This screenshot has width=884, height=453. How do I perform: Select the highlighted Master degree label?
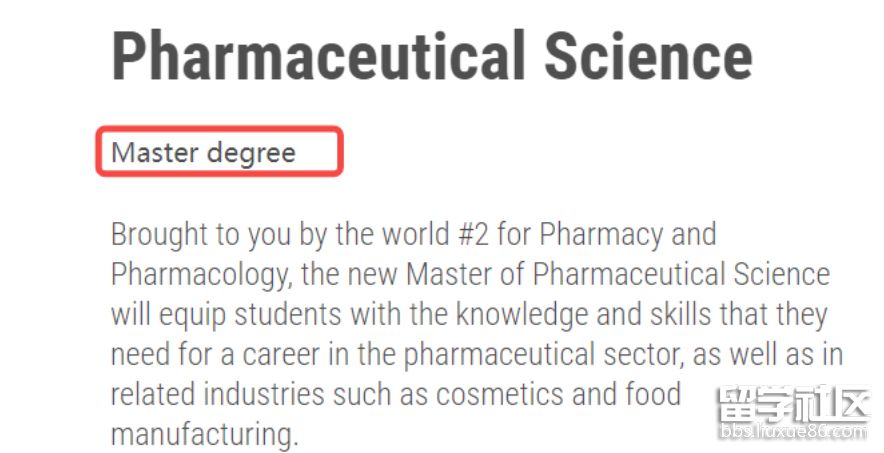tap(204, 153)
